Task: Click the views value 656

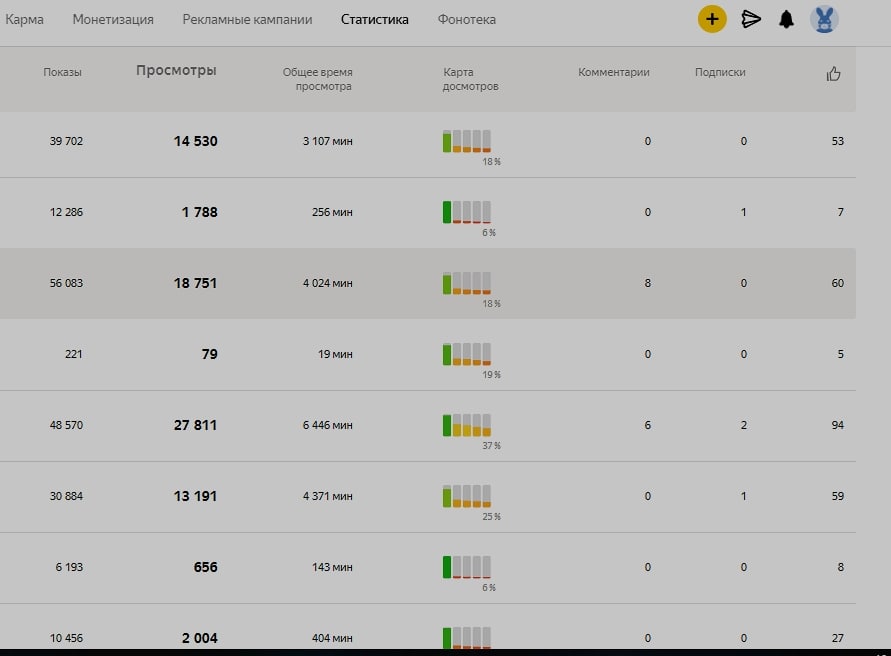Action: tap(205, 567)
